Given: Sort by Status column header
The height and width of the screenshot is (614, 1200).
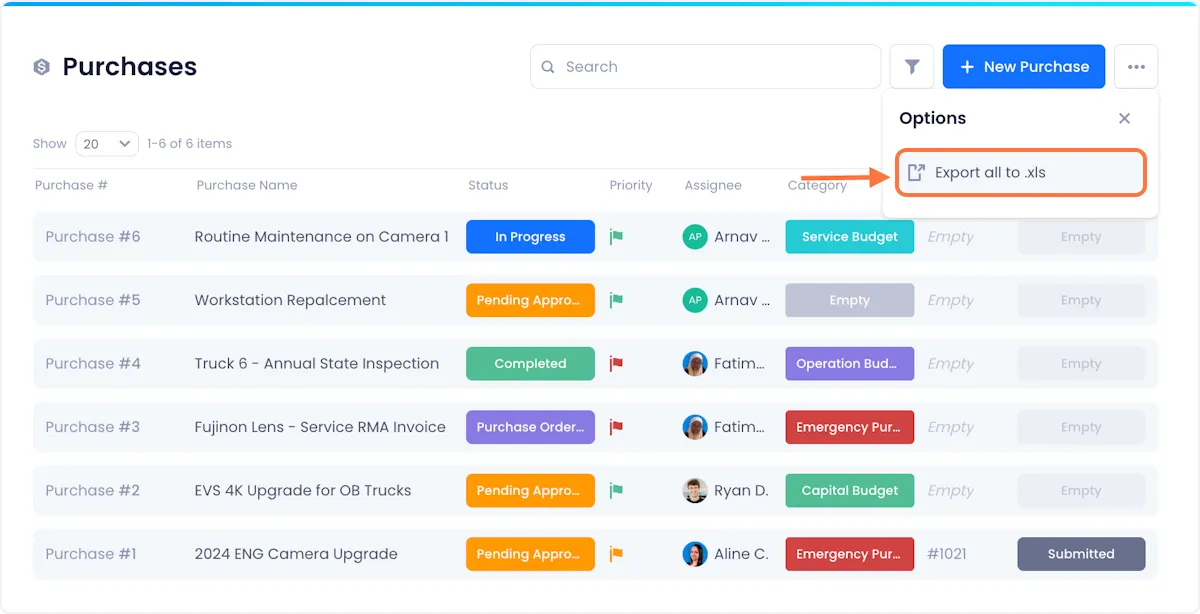Looking at the screenshot, I should pyautogui.click(x=488, y=185).
